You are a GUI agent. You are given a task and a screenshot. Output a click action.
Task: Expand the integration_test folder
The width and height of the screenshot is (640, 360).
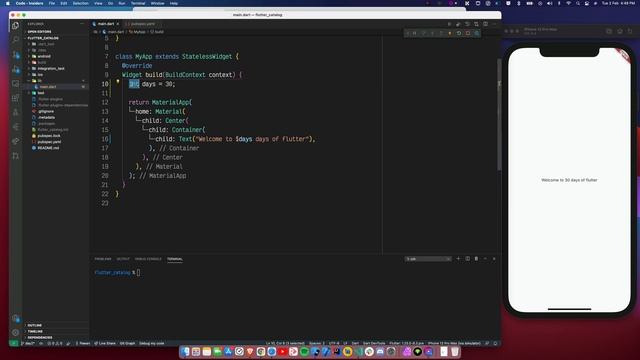click(x=51, y=69)
